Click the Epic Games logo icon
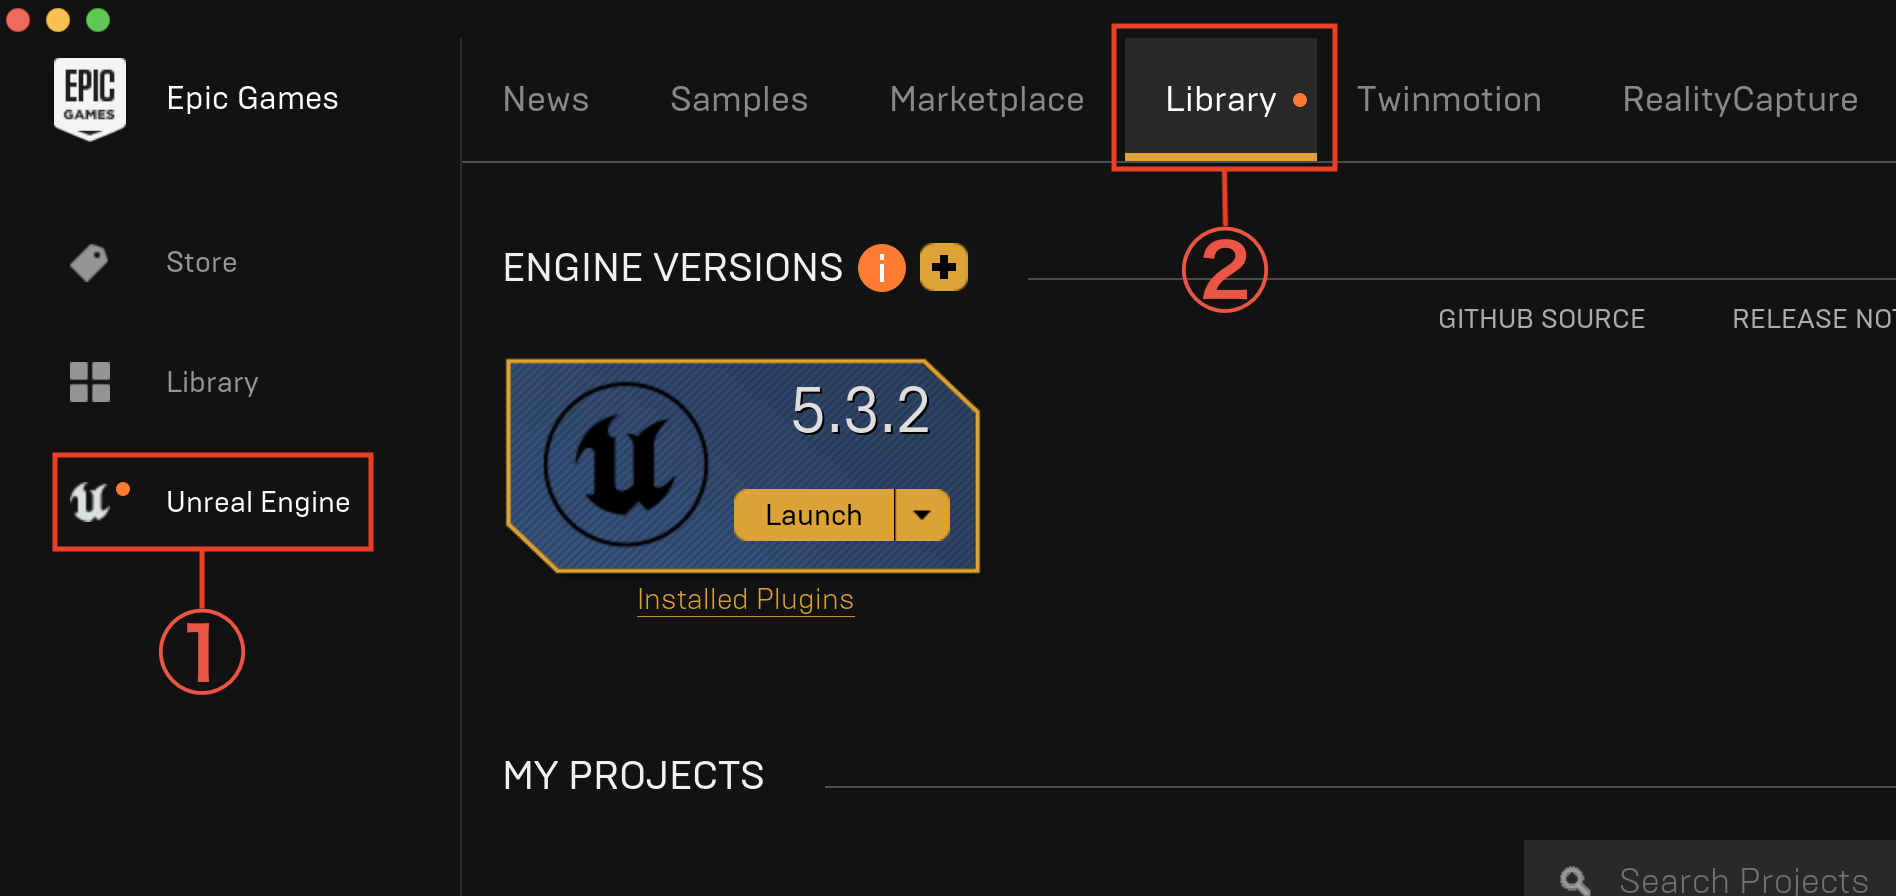The image size is (1896, 896). pos(89,98)
